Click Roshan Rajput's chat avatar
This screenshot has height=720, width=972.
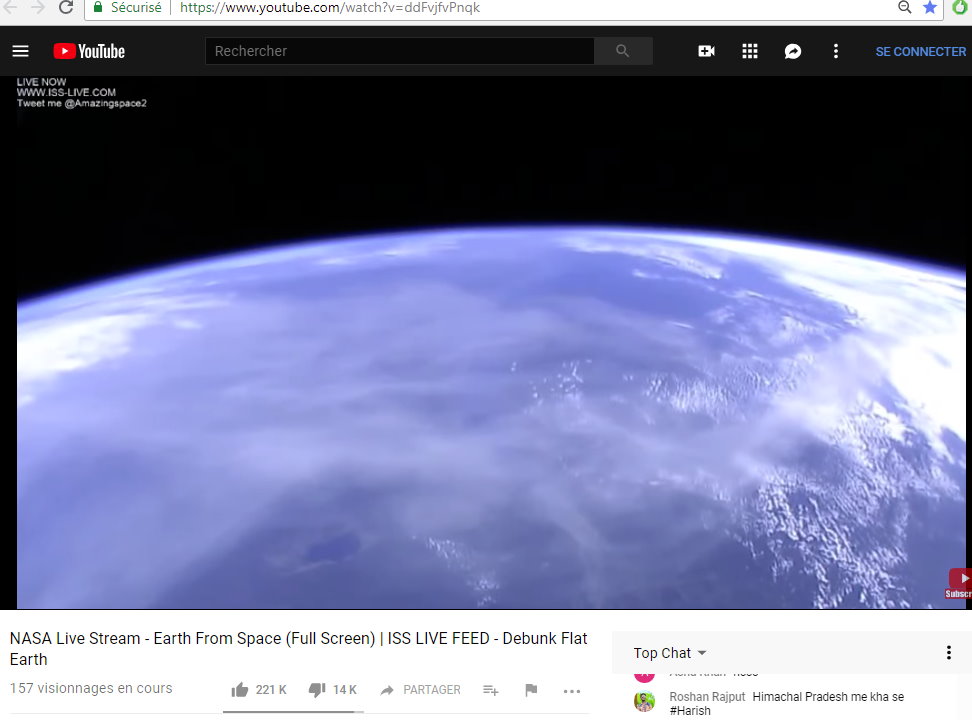[x=645, y=701]
